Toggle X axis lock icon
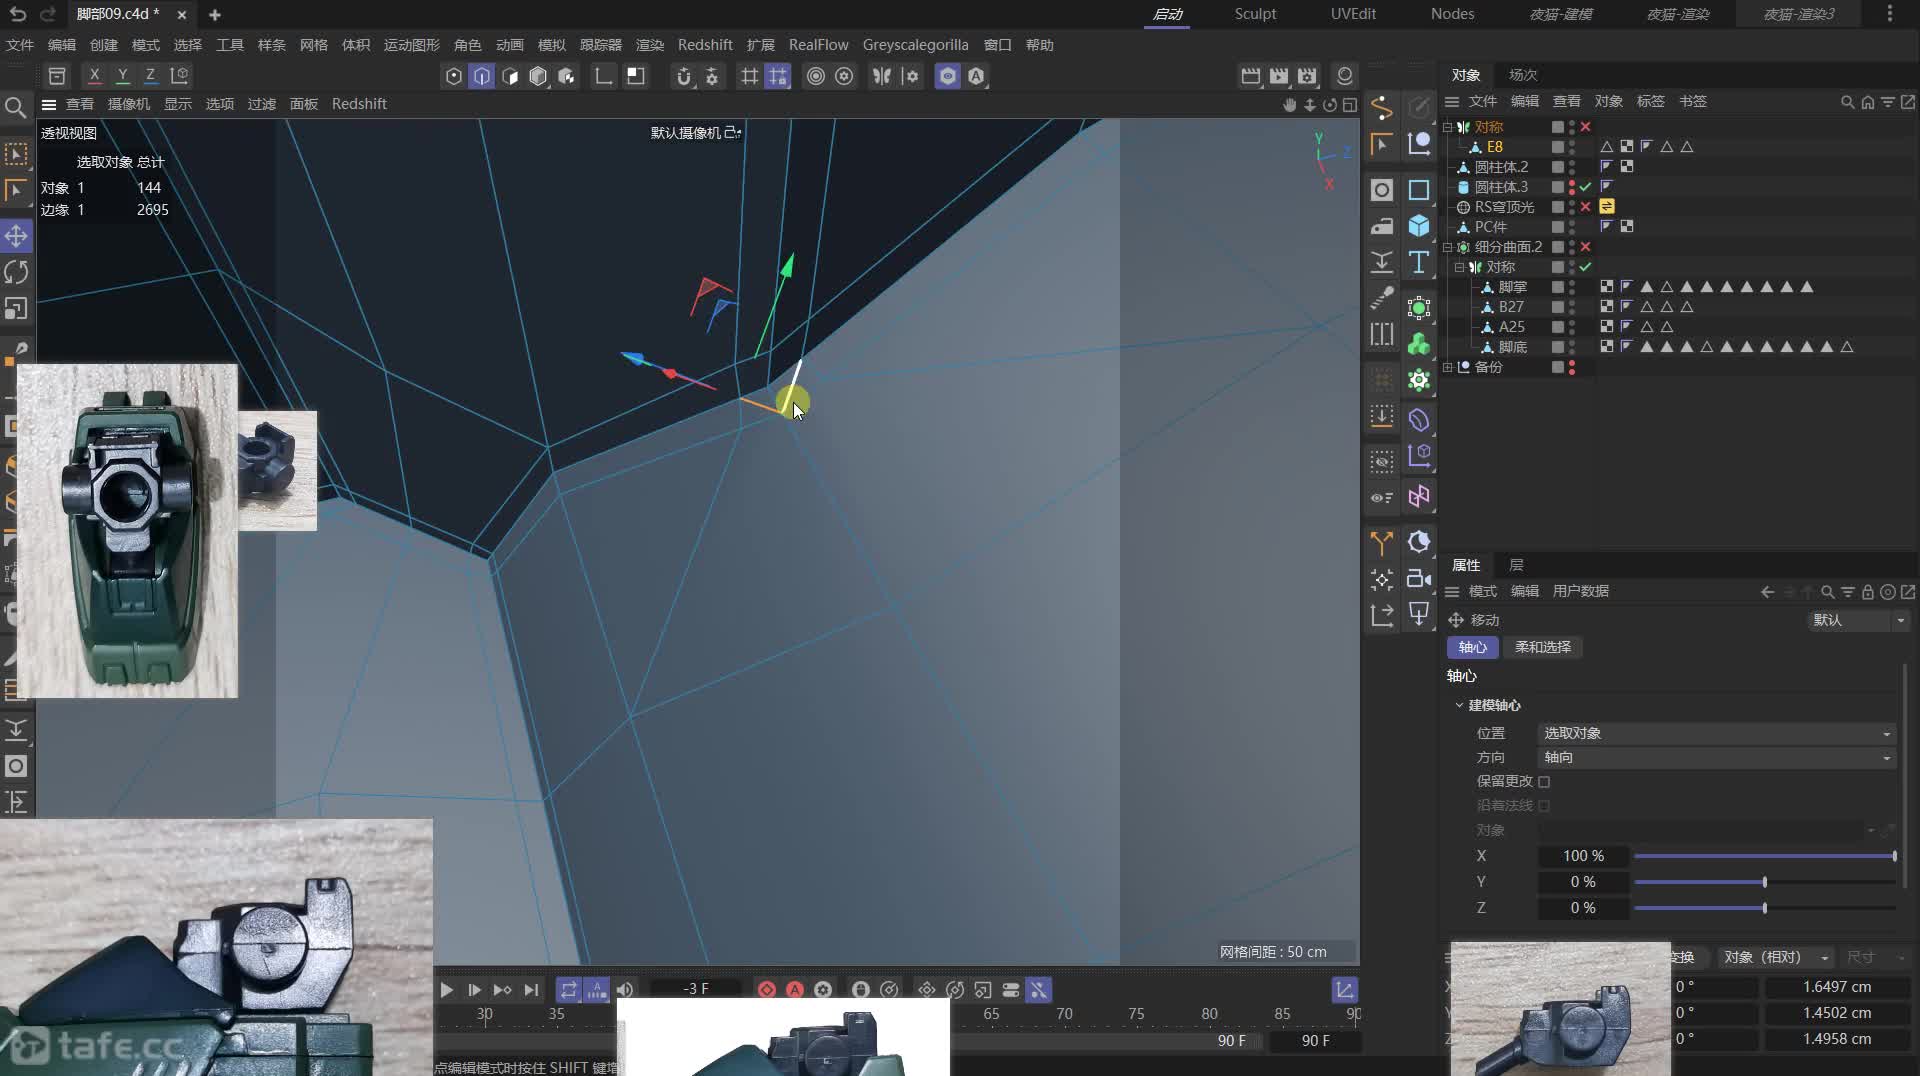Screen dimensions: 1920x1076 94,75
